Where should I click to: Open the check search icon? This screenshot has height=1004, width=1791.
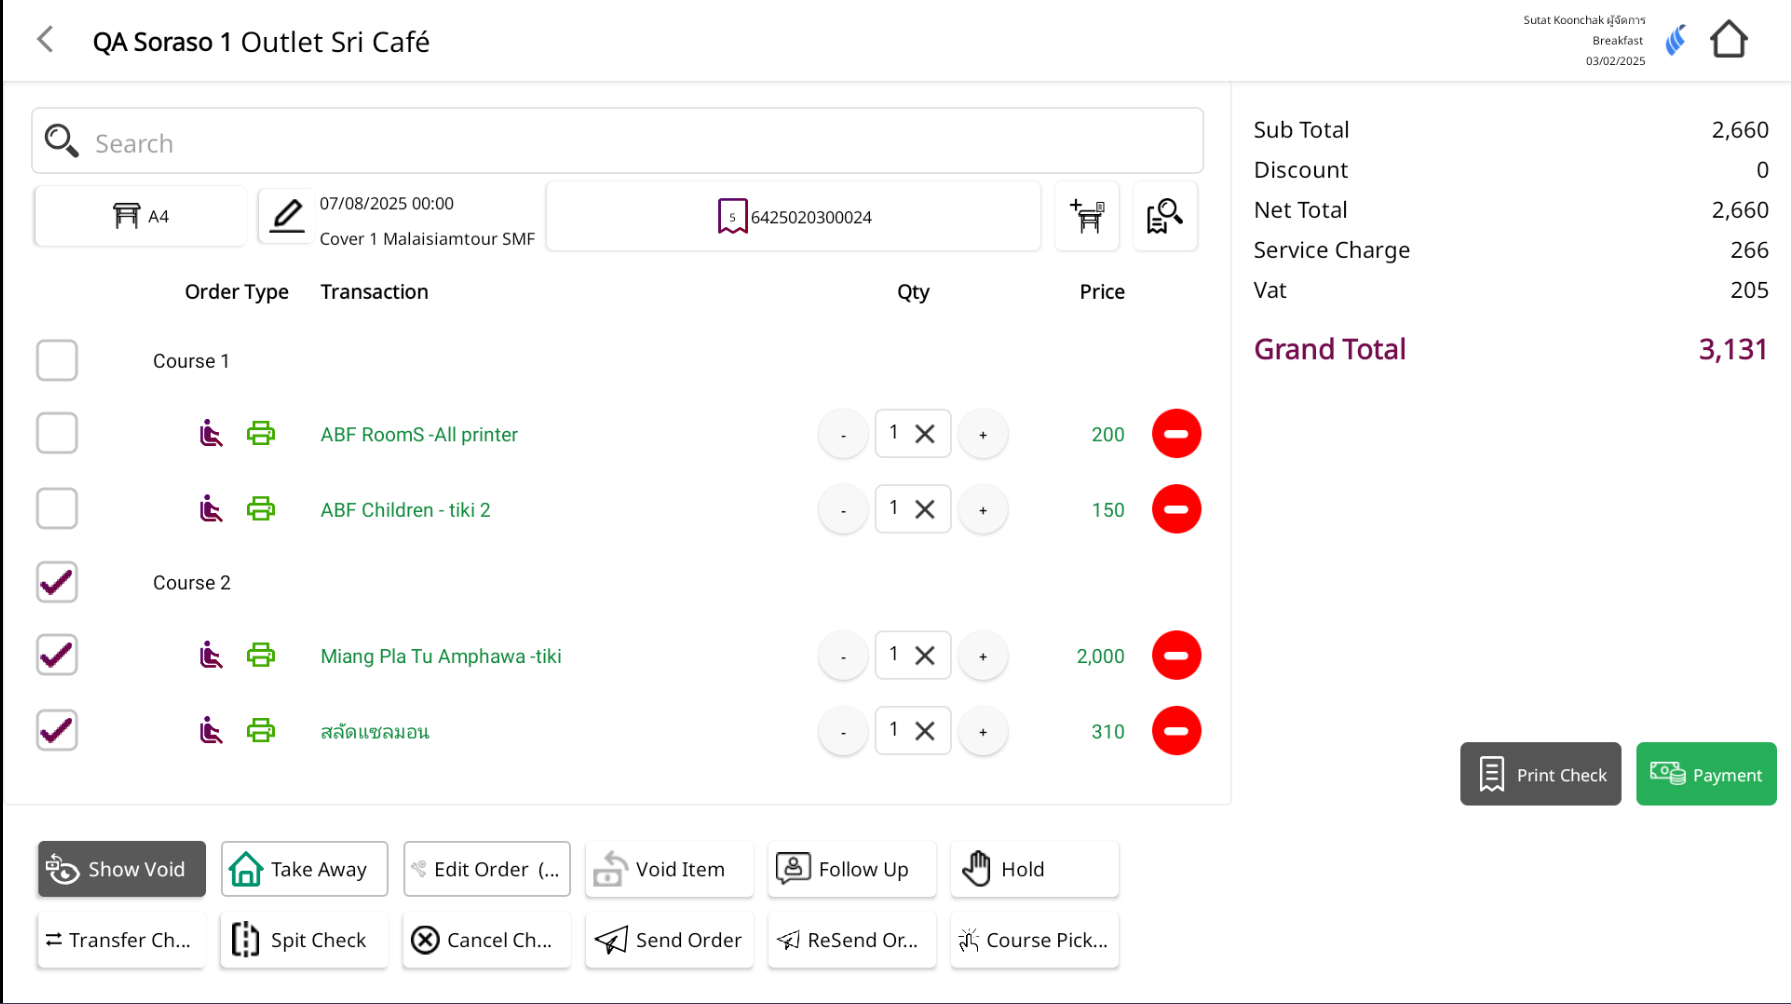pos(1164,216)
